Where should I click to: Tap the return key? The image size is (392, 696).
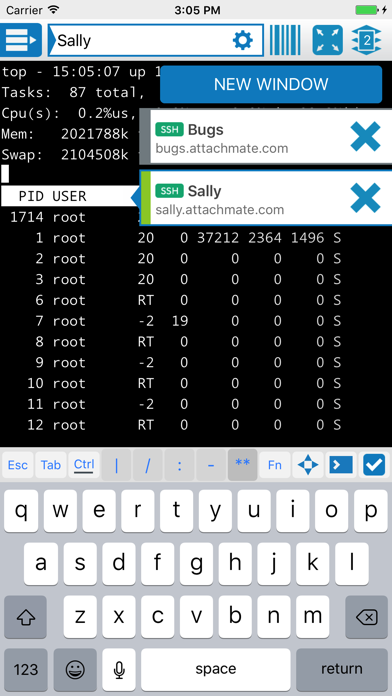(x=342, y=669)
